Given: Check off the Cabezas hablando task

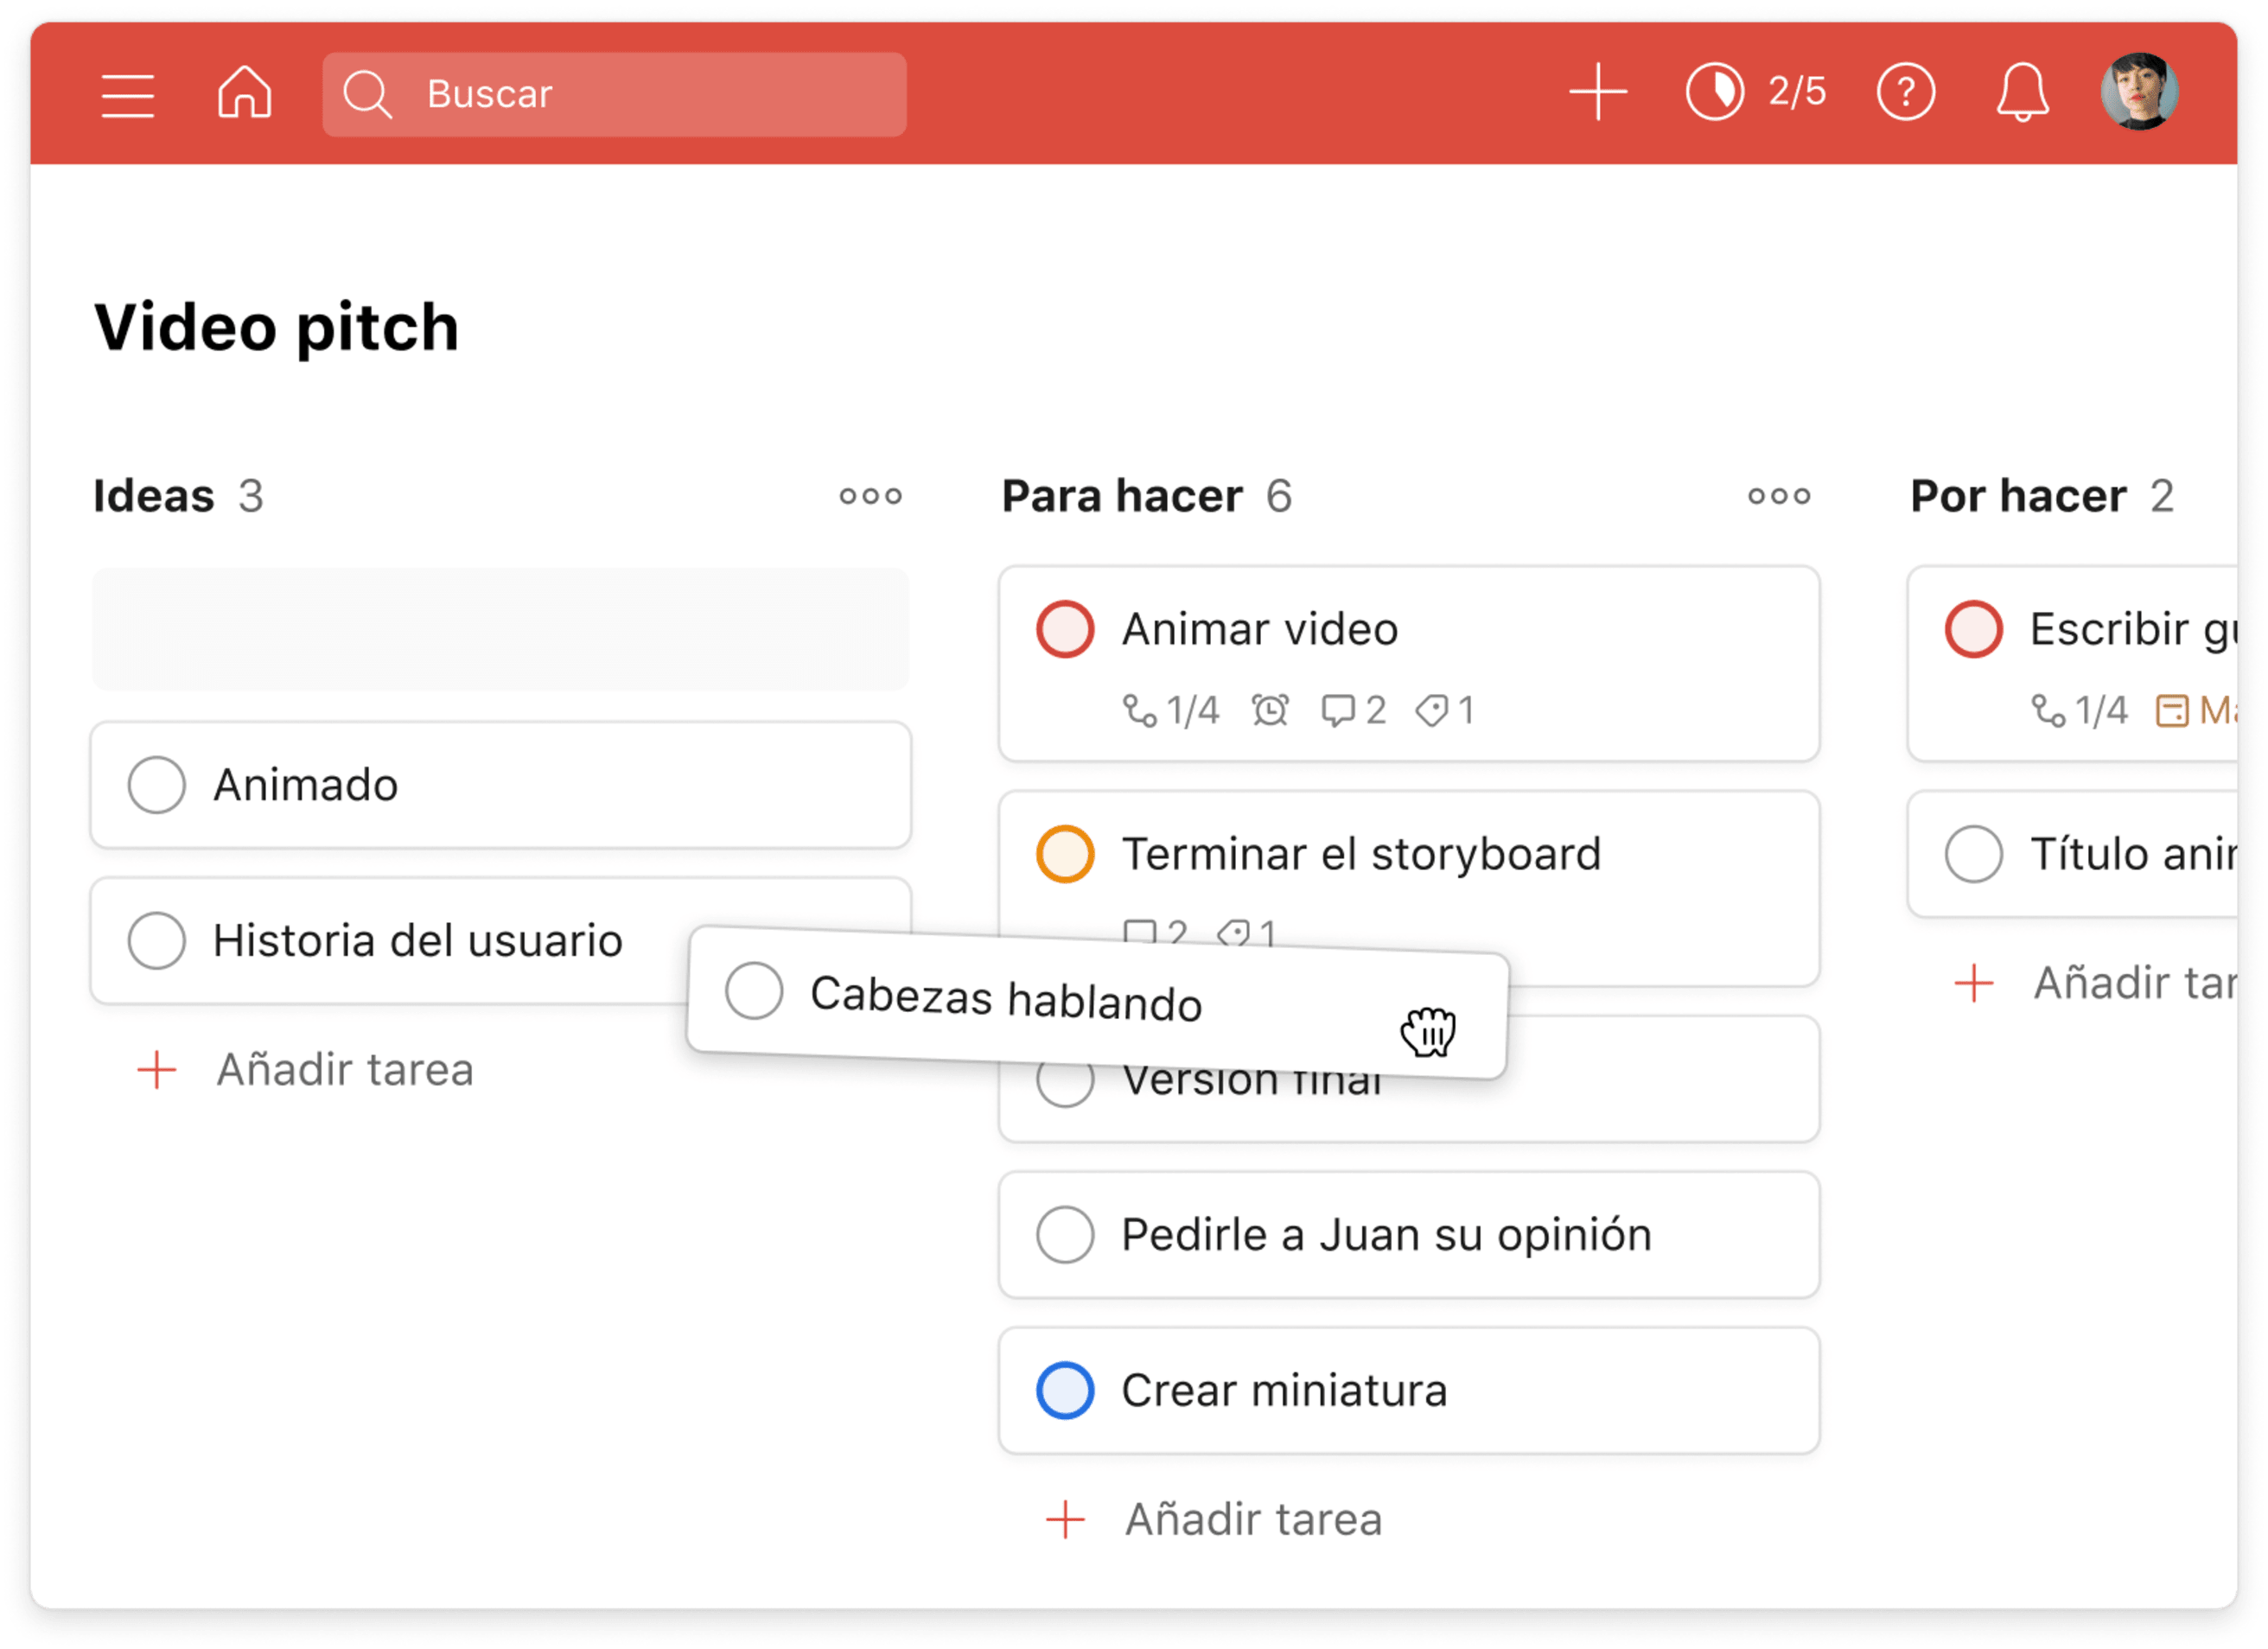Looking at the screenshot, I should click(754, 991).
